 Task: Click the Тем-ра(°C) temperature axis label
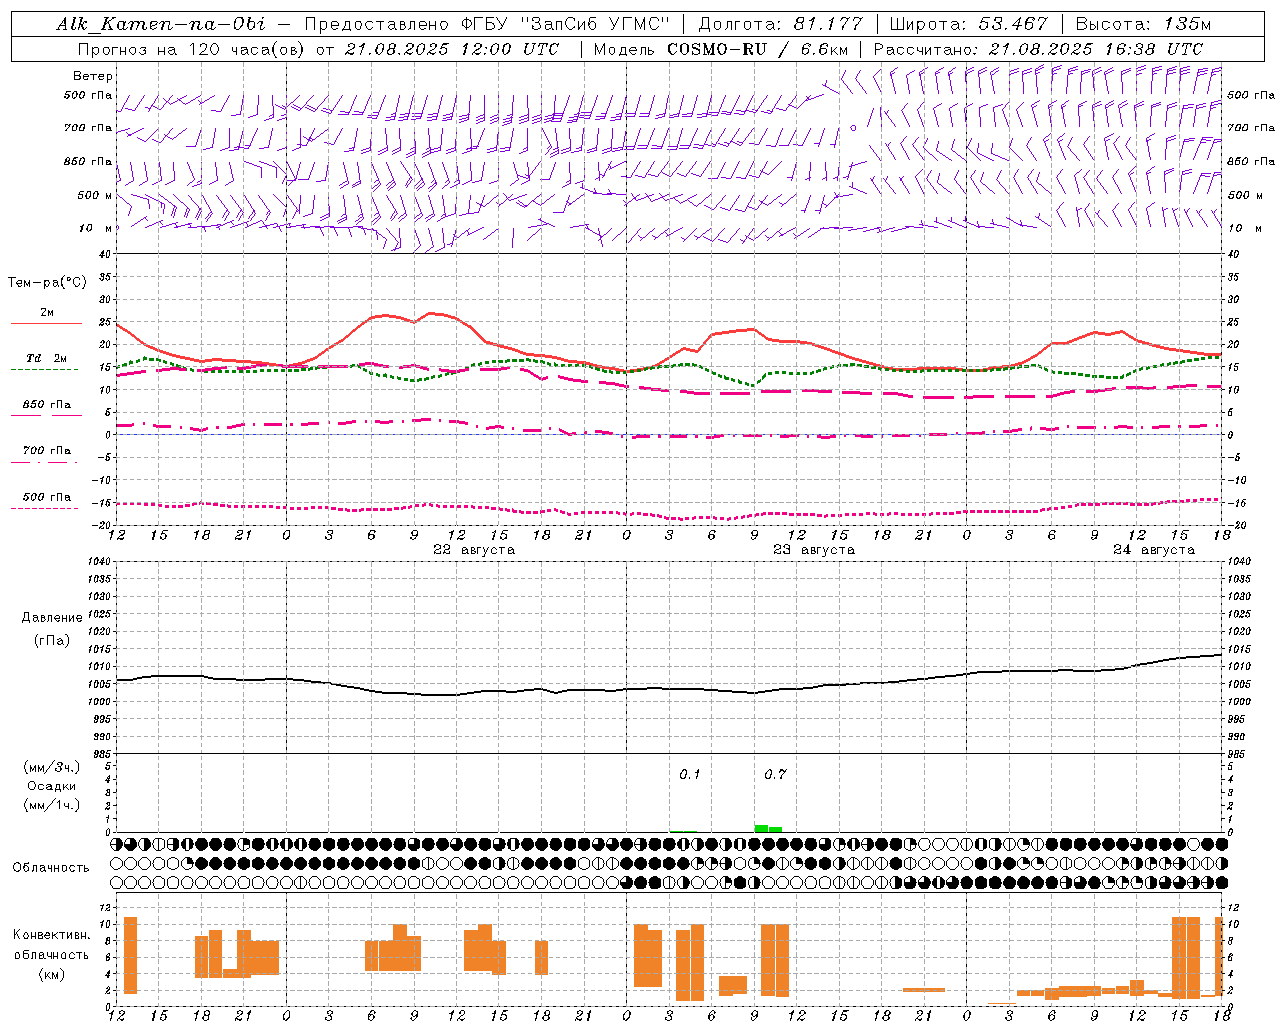pos(47,283)
